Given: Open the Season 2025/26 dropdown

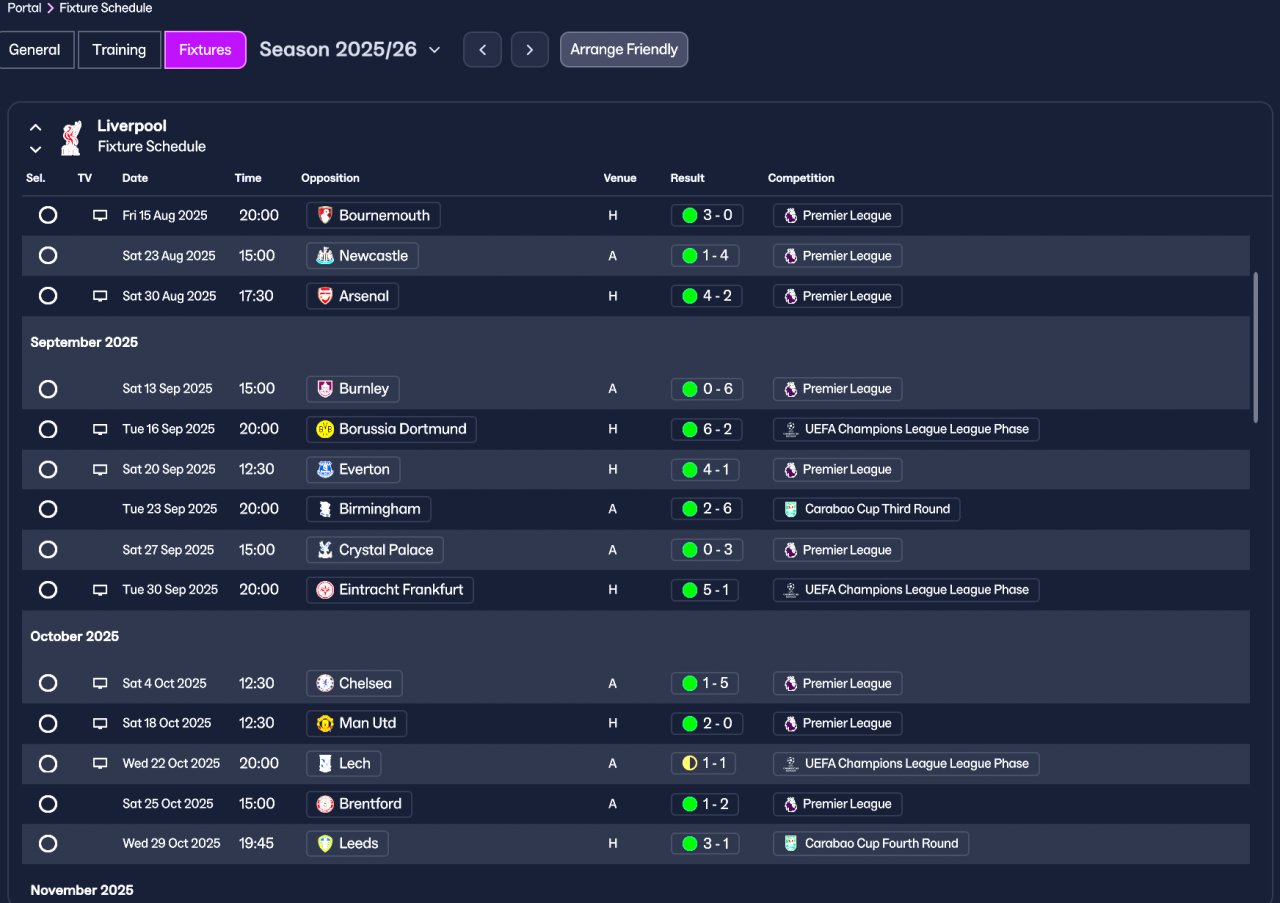Looking at the screenshot, I should (x=350, y=50).
